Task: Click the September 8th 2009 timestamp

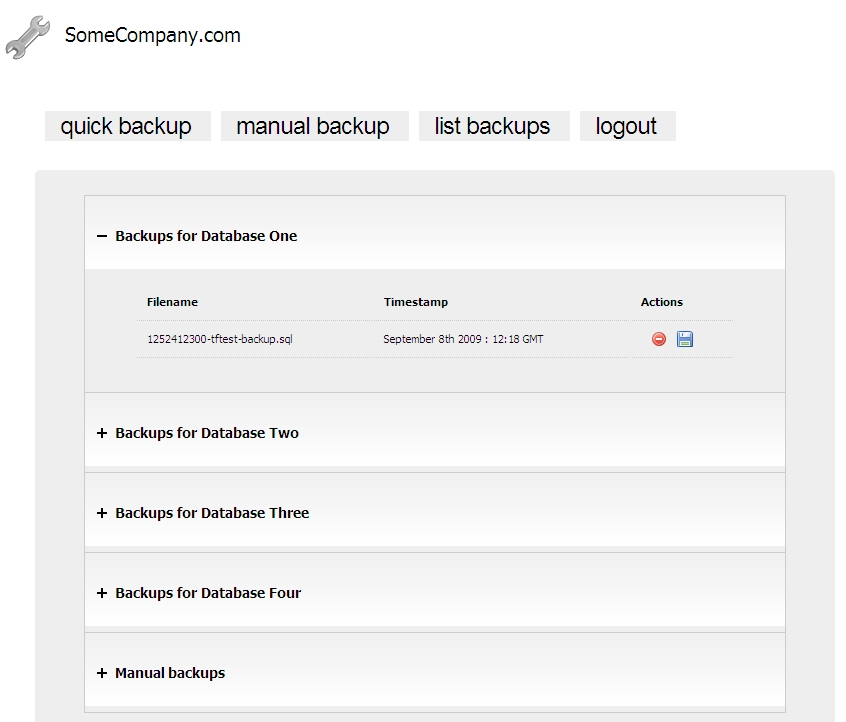Action: click(463, 339)
